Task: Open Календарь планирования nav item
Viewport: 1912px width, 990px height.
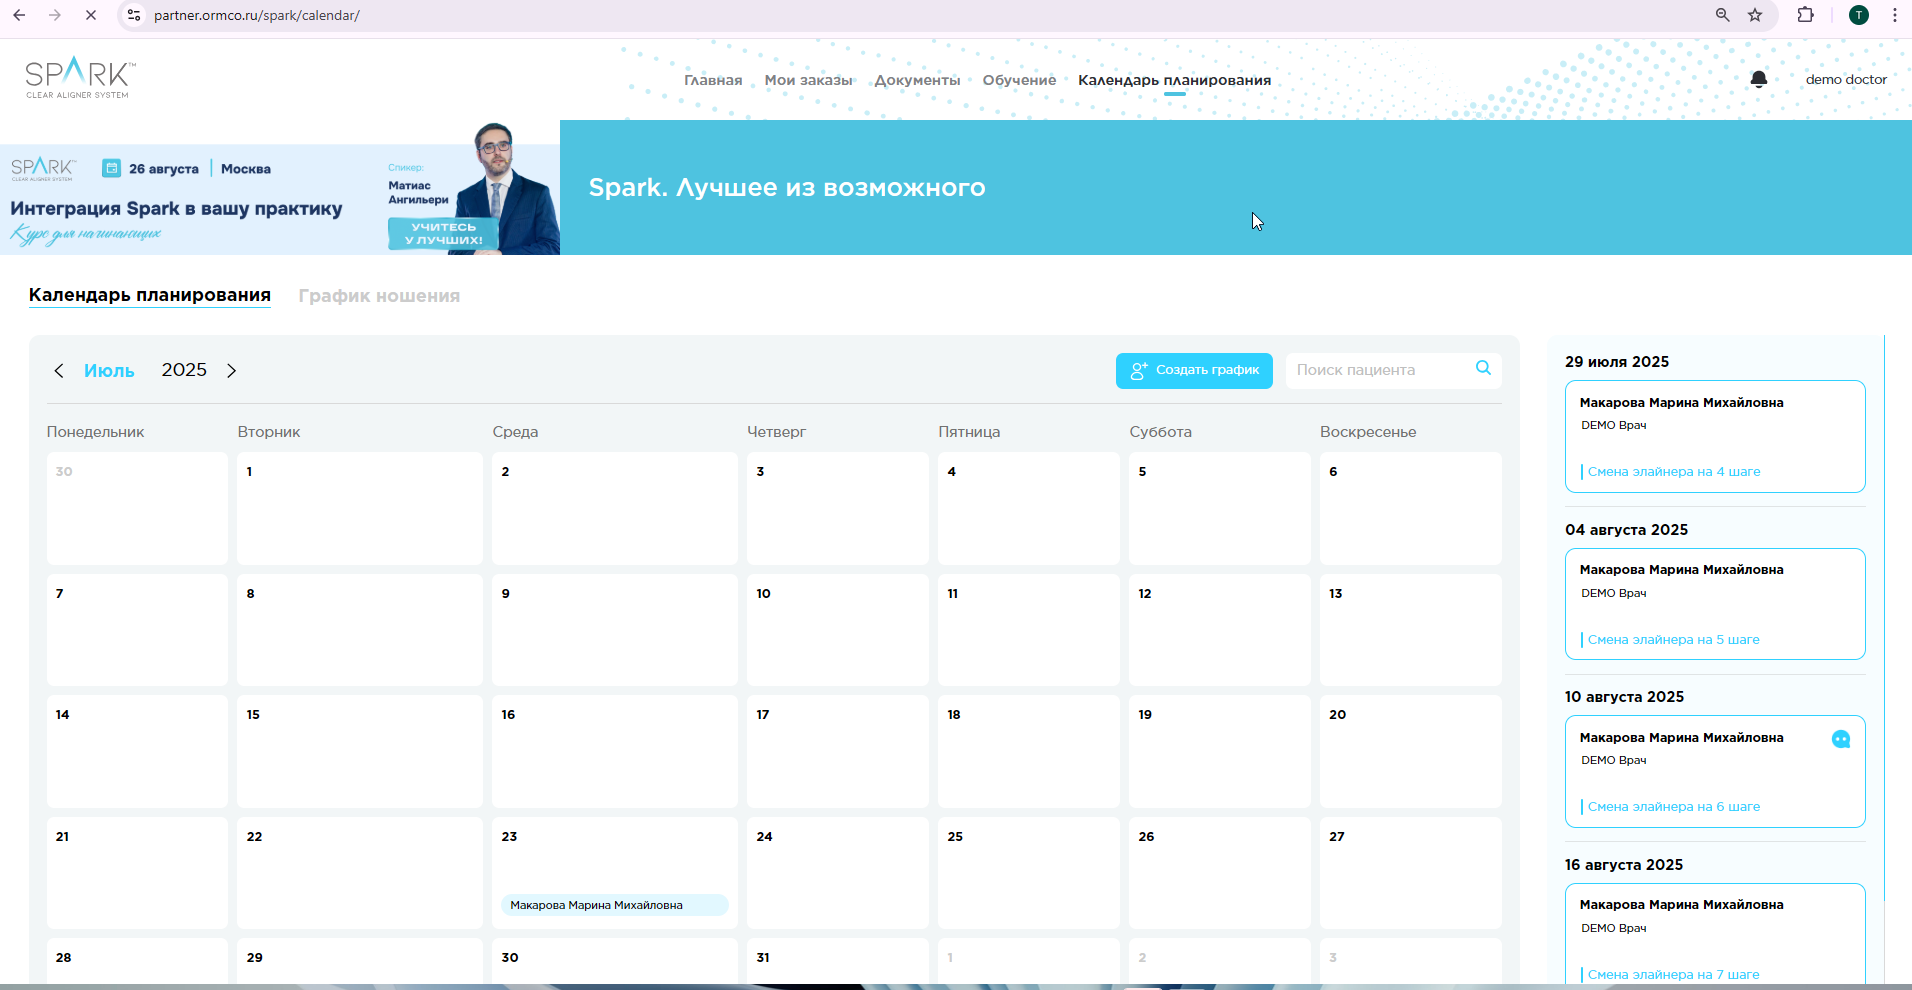Action: 1174,80
